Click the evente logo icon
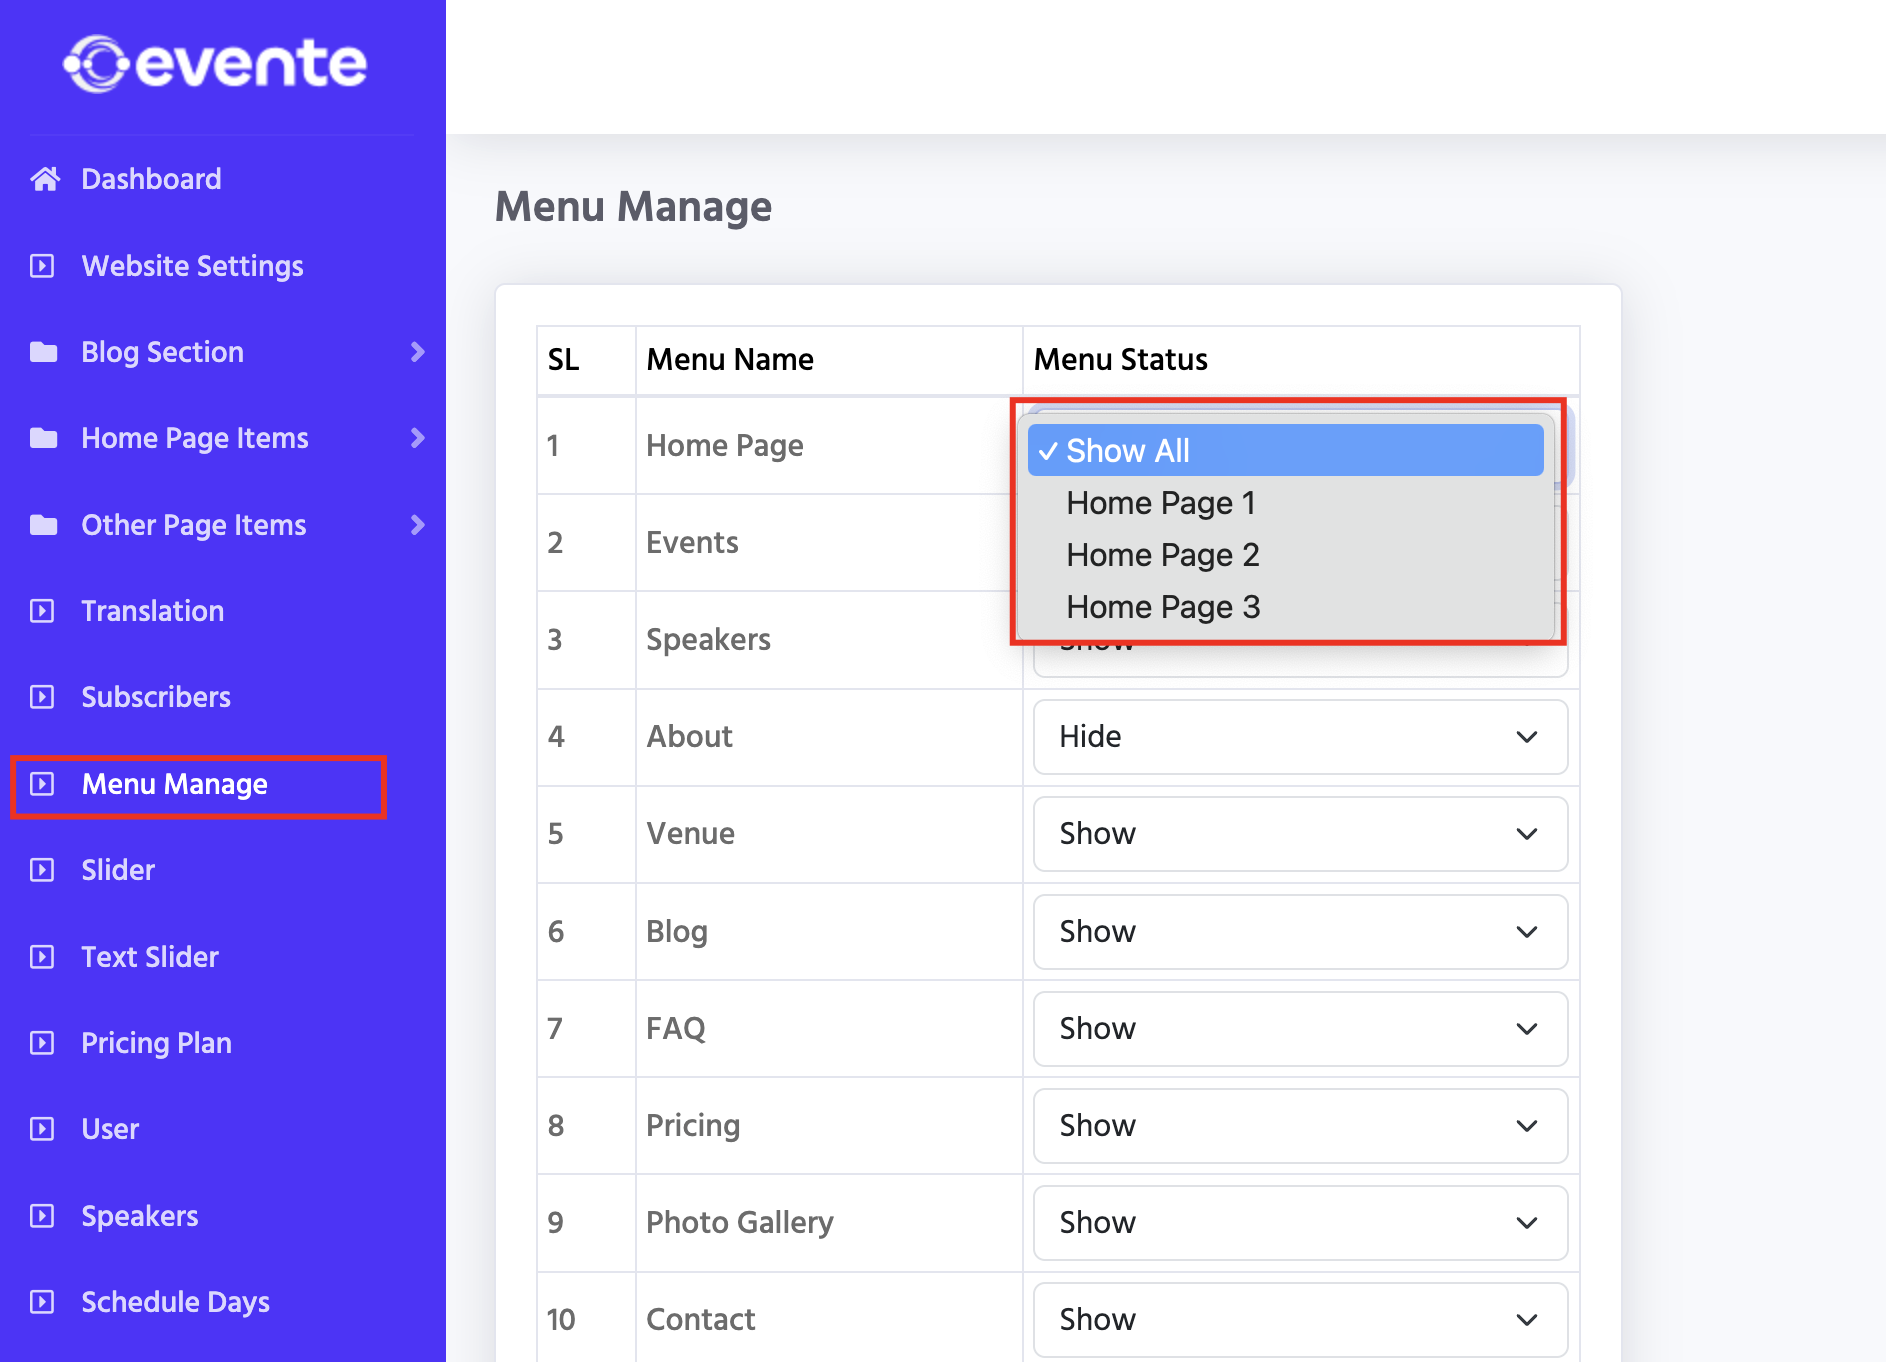 (96, 64)
